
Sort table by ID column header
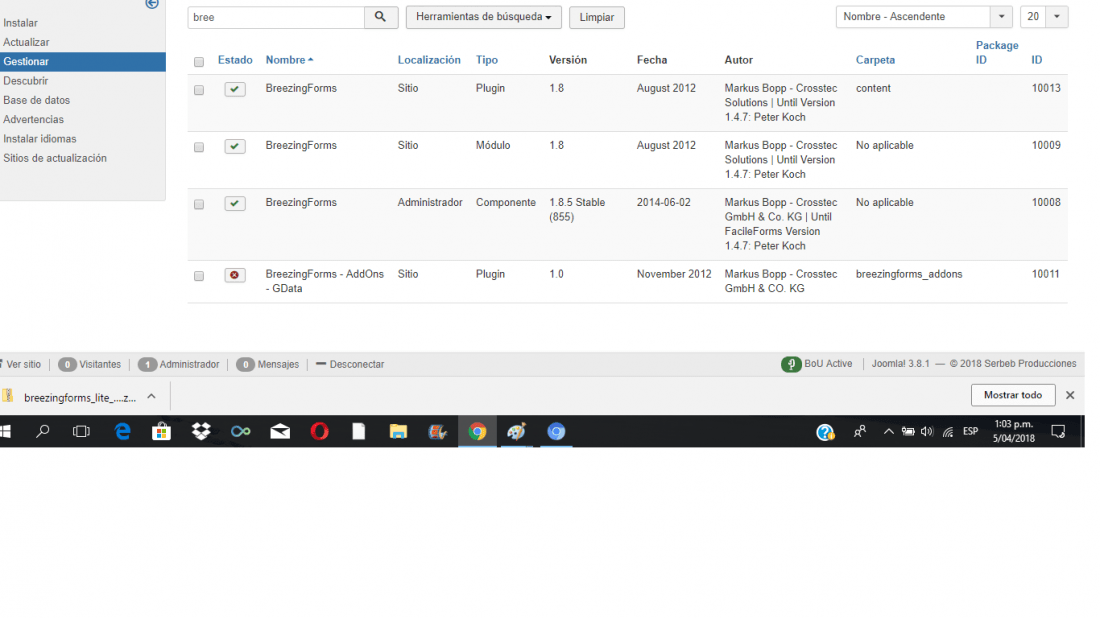tap(1037, 60)
